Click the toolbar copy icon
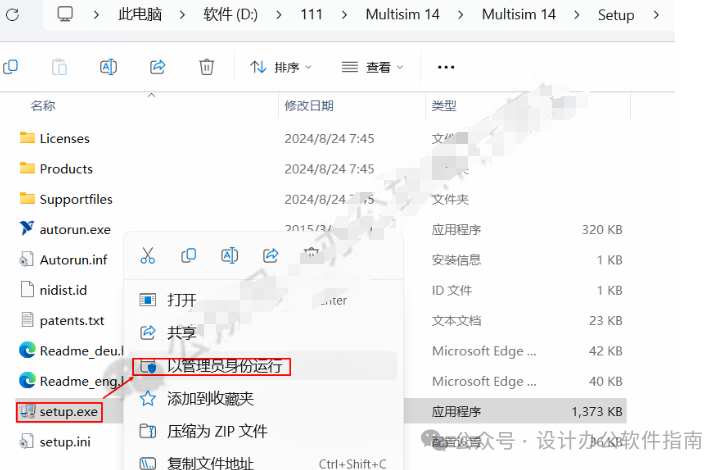The width and height of the screenshot is (726, 470). [11, 67]
